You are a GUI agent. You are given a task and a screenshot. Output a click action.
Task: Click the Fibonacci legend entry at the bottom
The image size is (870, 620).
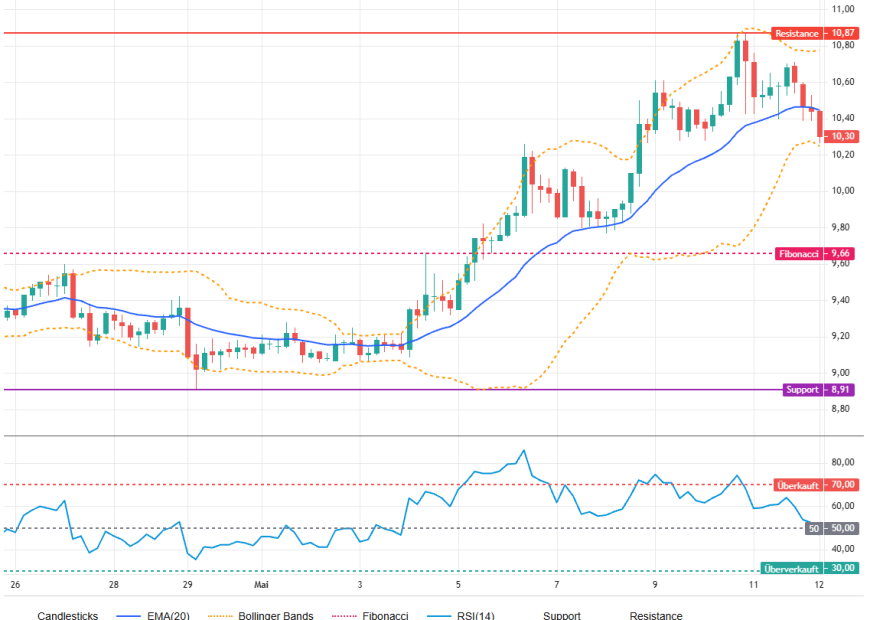click(370, 615)
